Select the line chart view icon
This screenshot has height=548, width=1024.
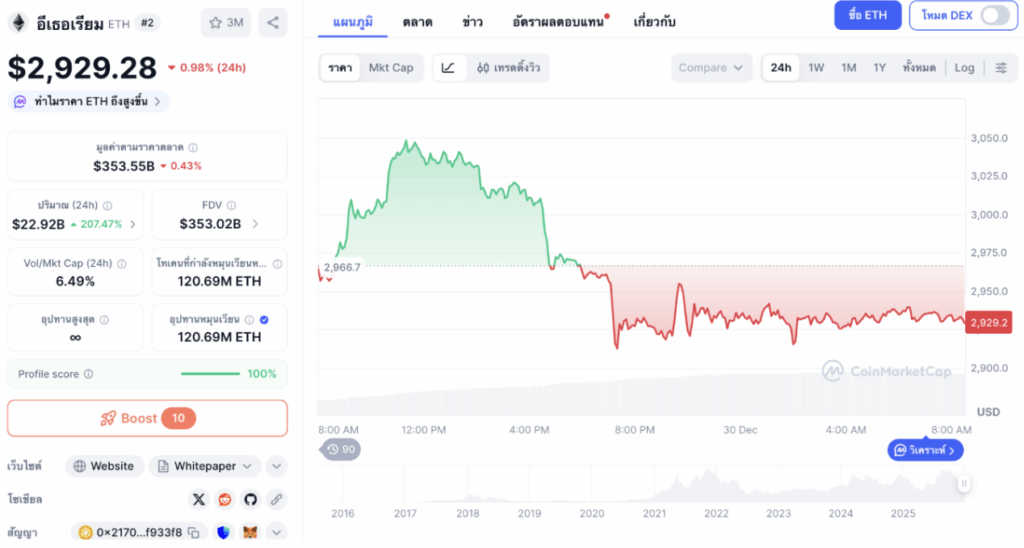(x=448, y=68)
